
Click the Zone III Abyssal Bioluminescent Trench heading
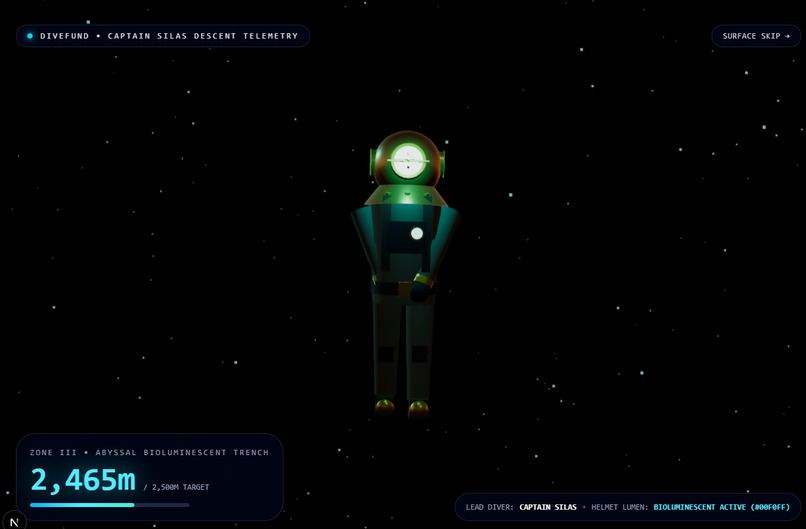[x=149, y=452]
